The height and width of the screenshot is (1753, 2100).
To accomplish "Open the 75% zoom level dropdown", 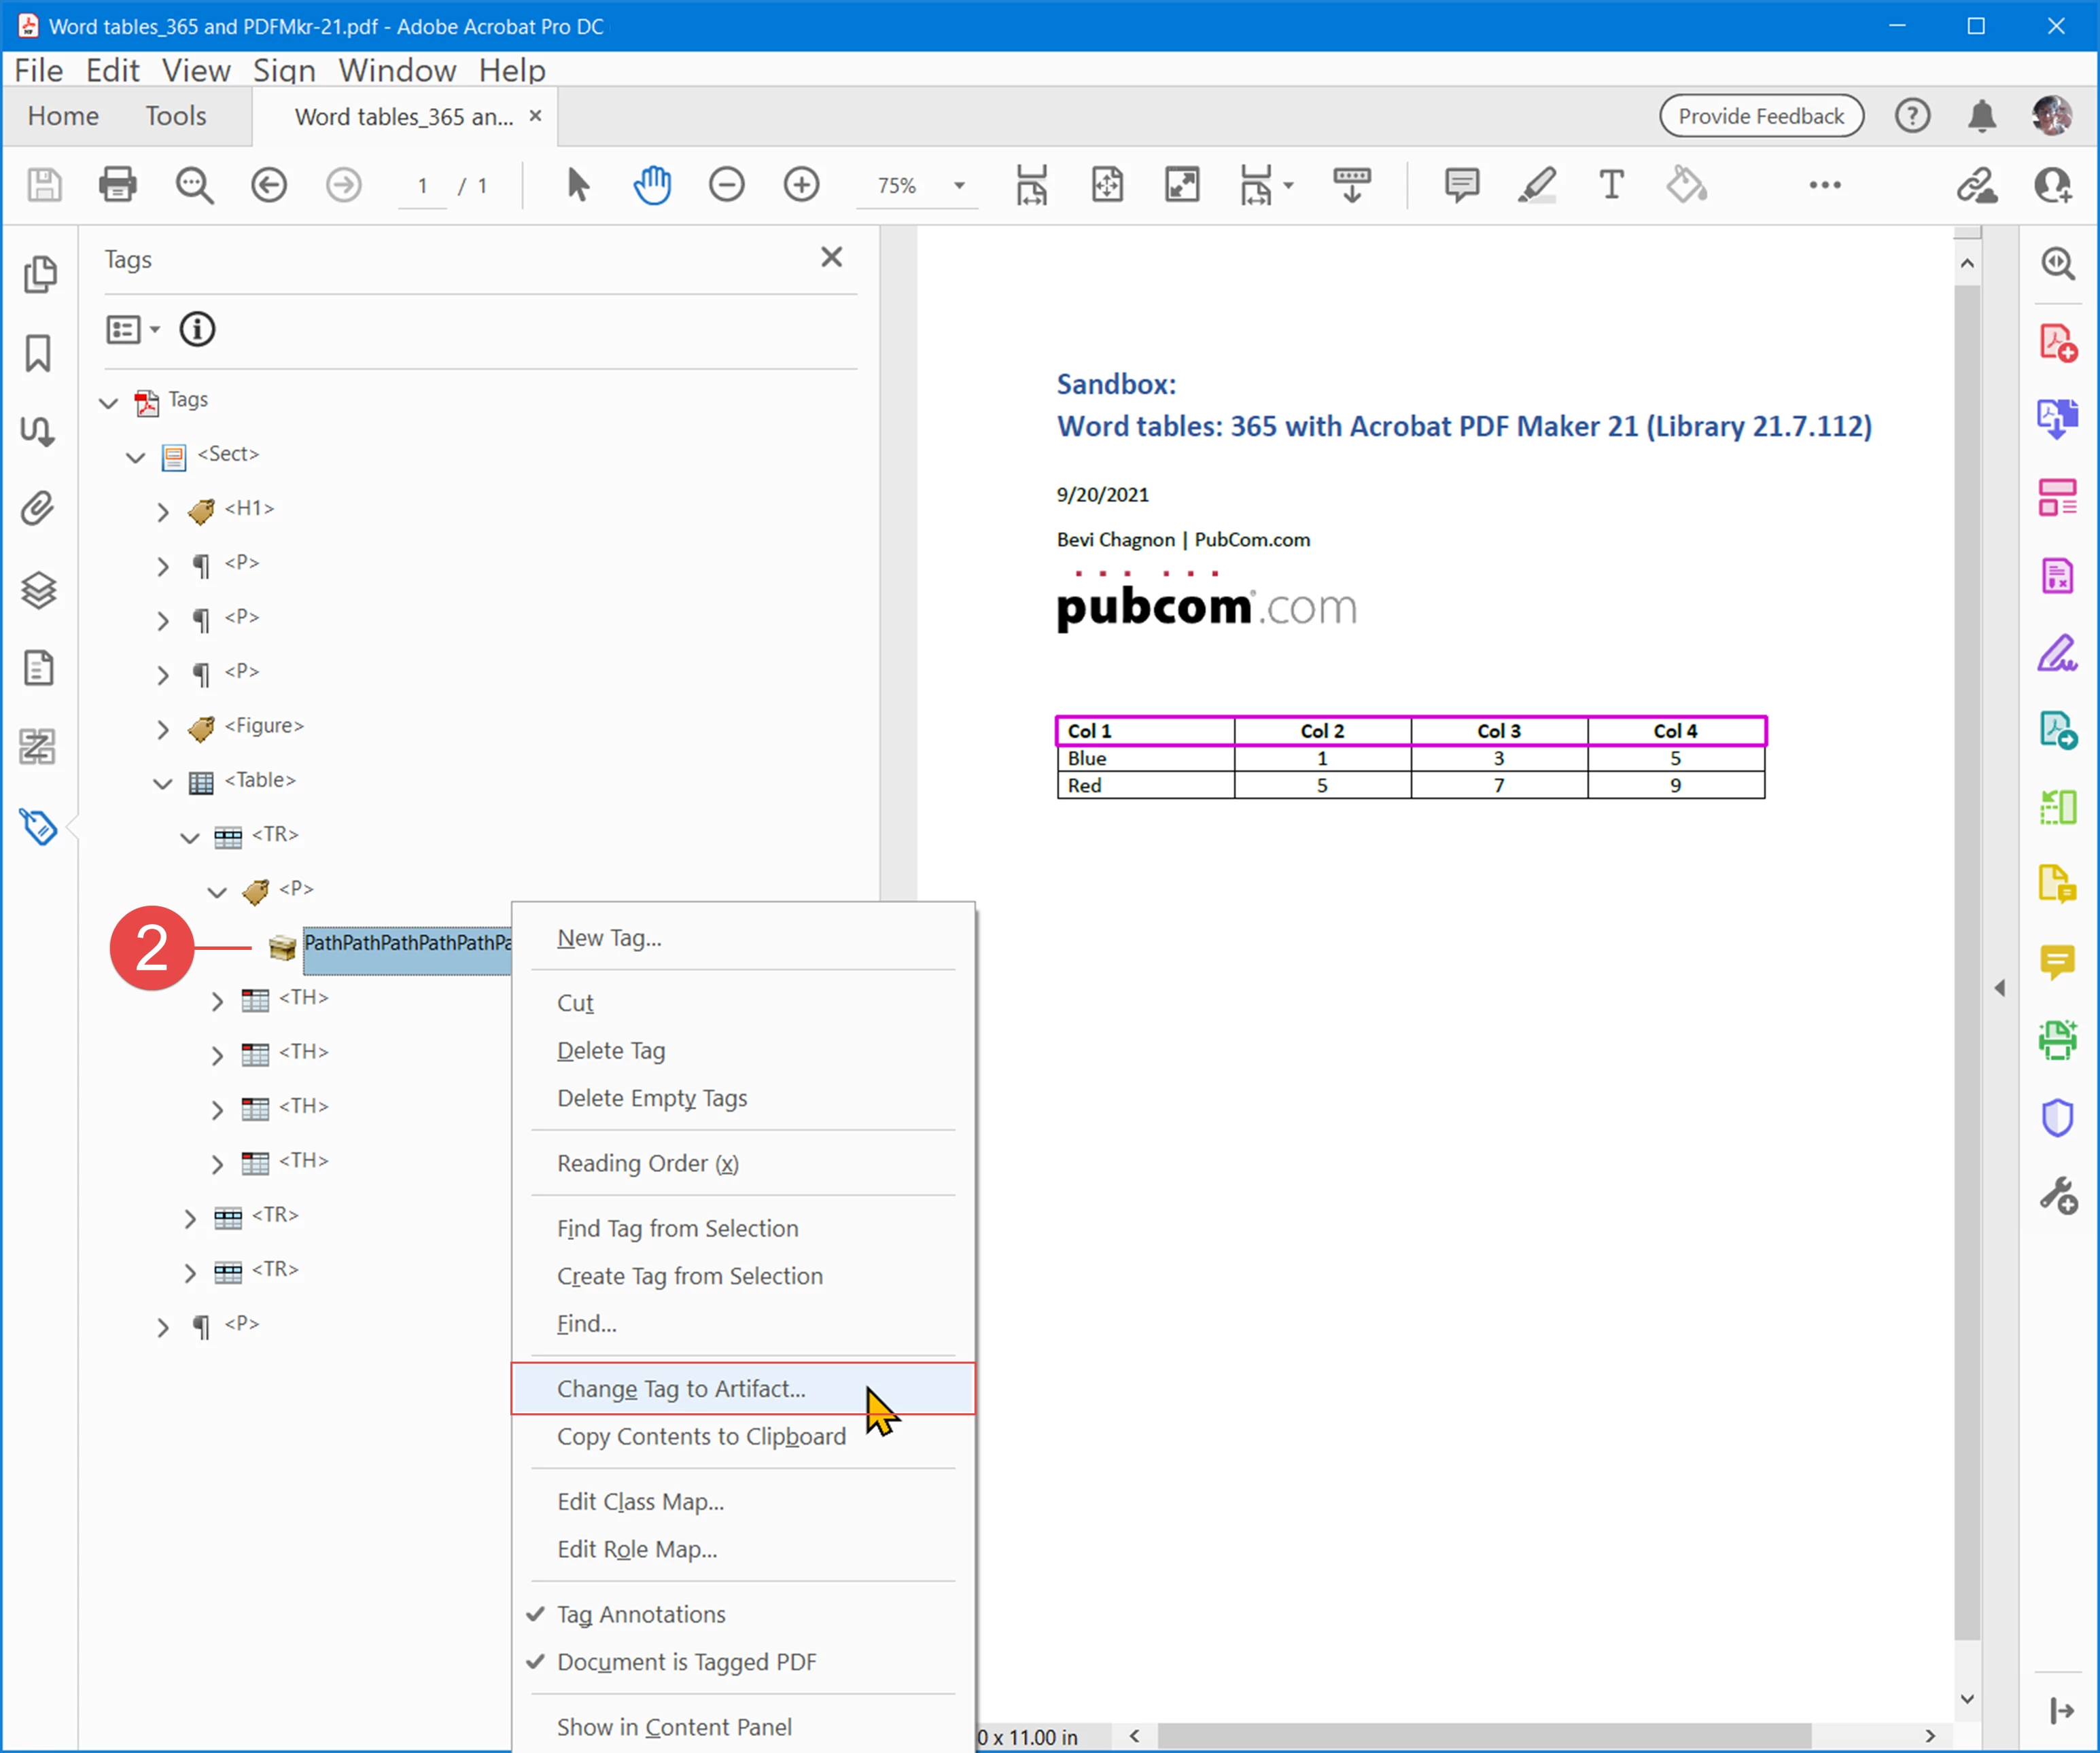I will (x=958, y=185).
